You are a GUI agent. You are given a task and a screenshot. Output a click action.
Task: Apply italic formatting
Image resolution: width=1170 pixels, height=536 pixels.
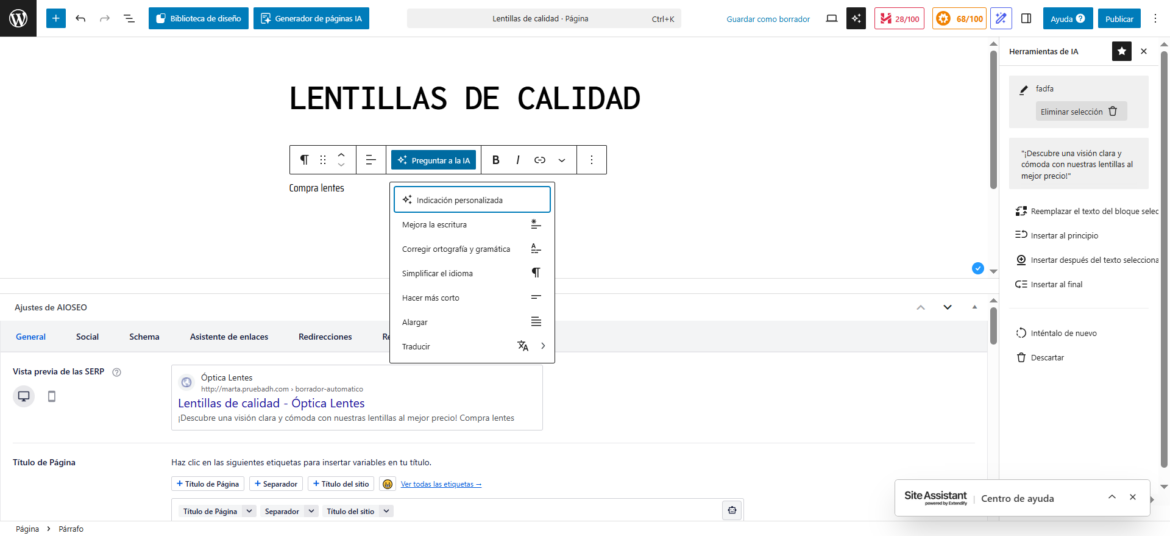click(517, 160)
